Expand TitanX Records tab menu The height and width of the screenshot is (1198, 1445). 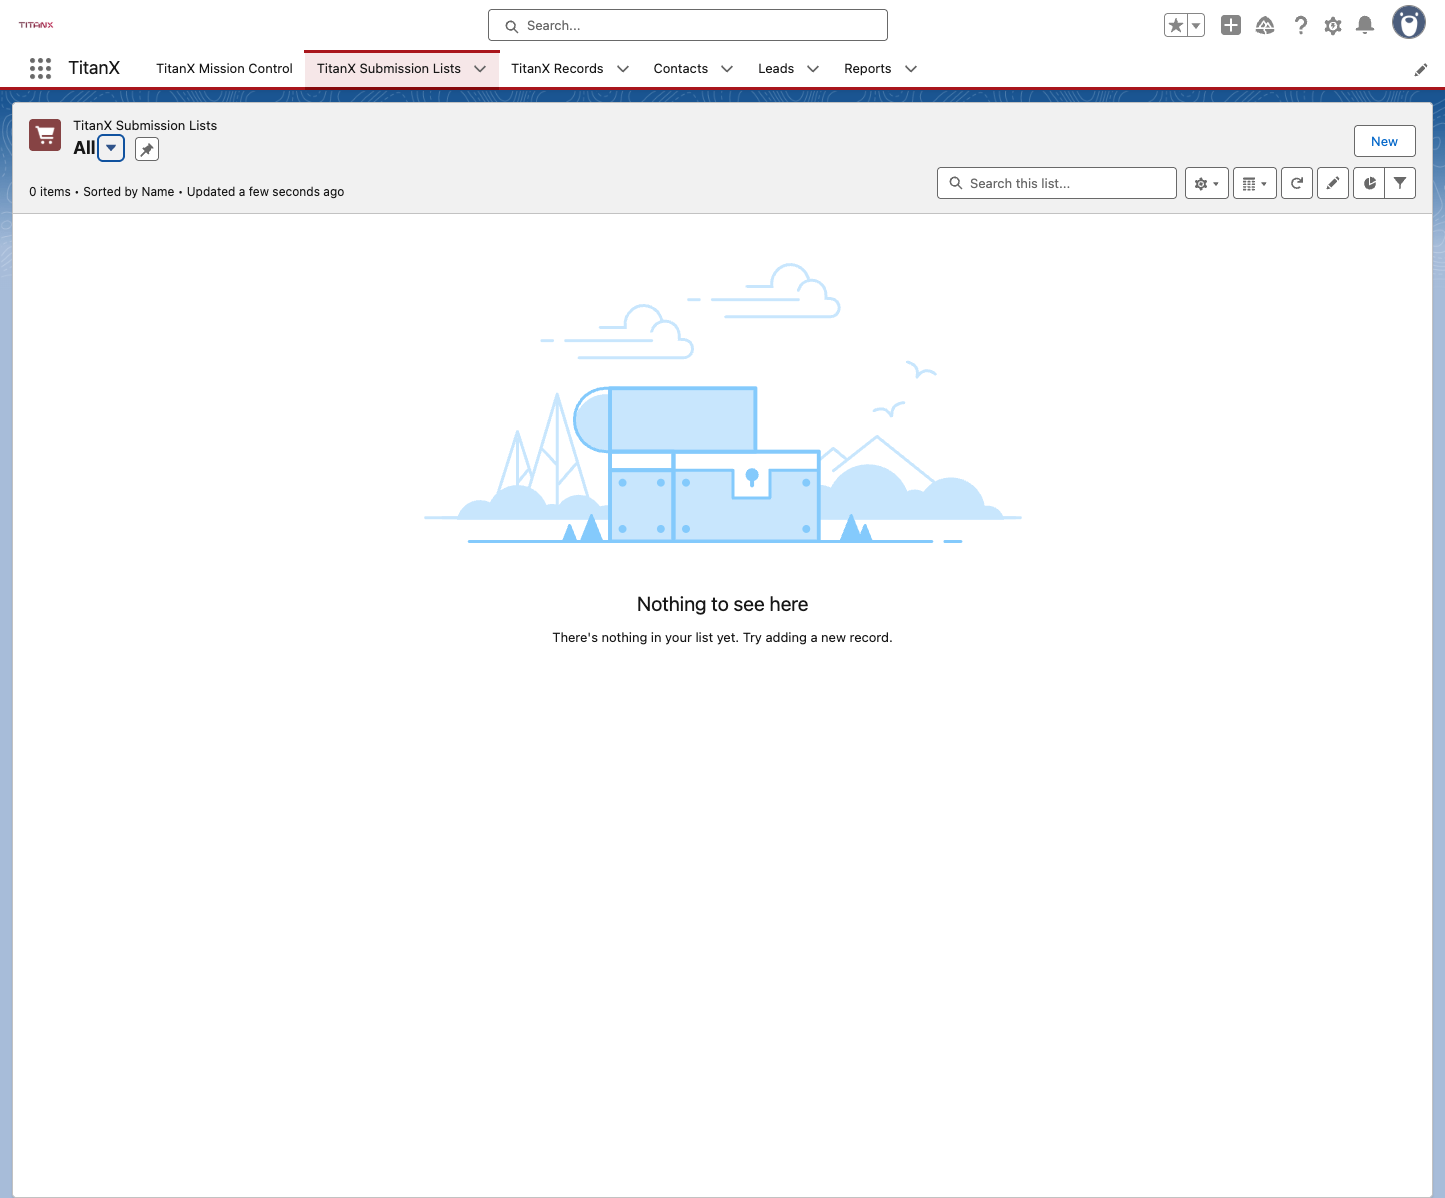[x=623, y=69]
